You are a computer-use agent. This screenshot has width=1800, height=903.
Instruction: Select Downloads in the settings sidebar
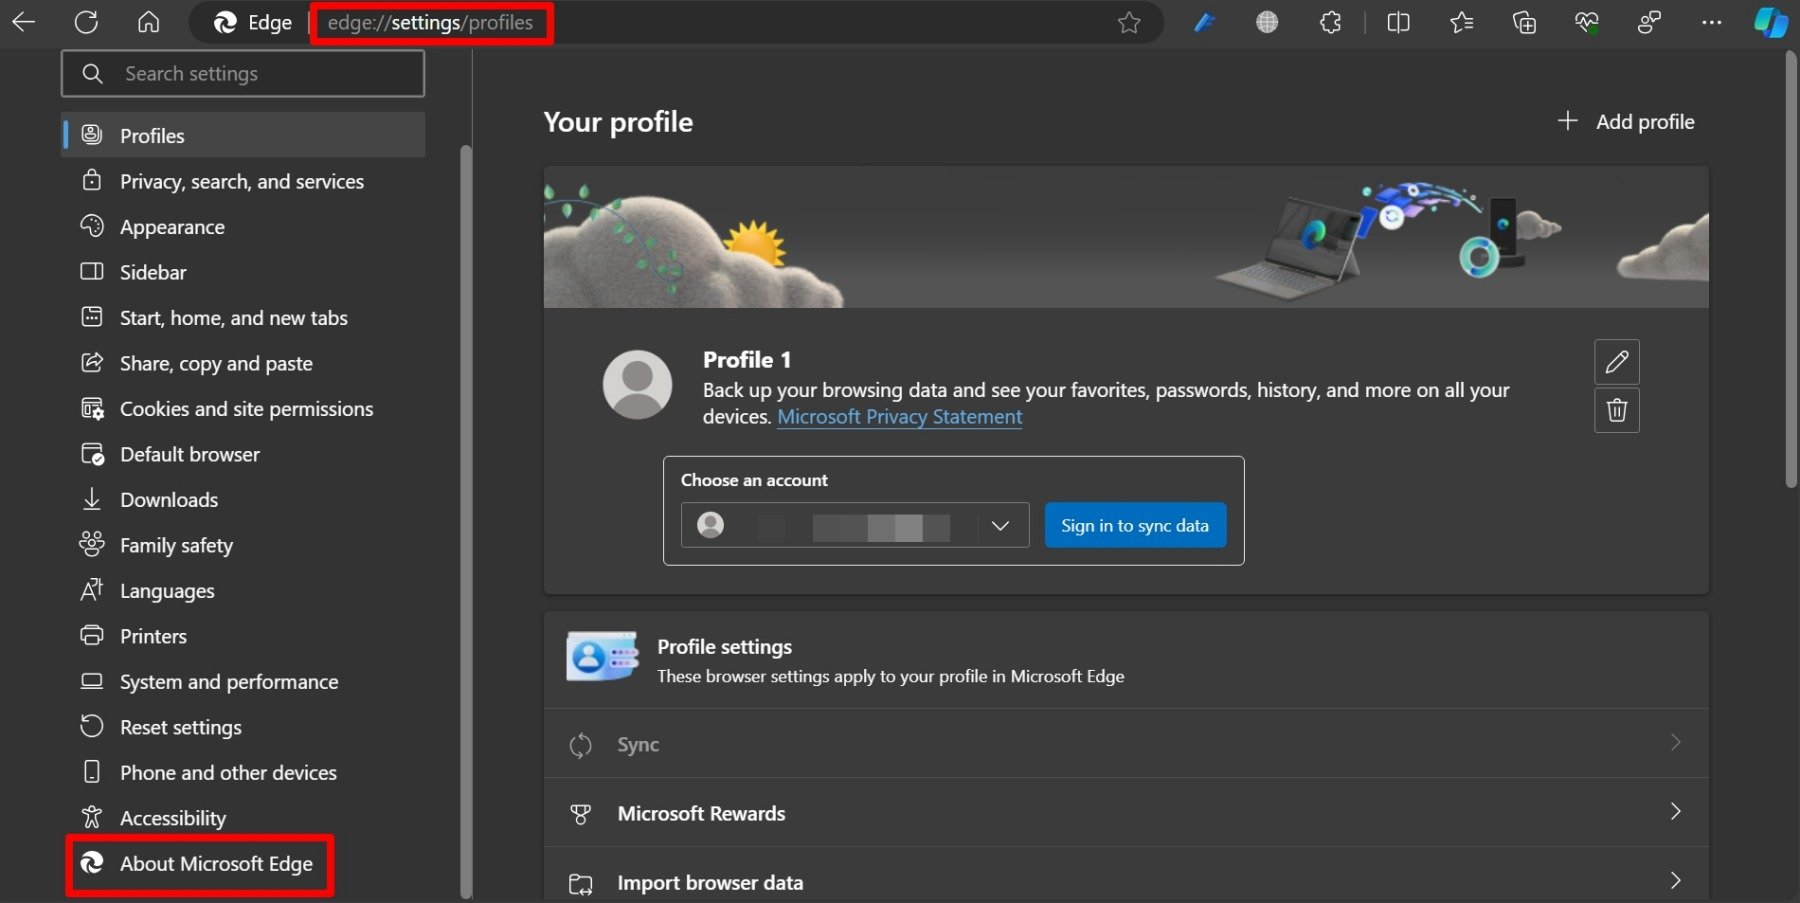[x=168, y=499]
